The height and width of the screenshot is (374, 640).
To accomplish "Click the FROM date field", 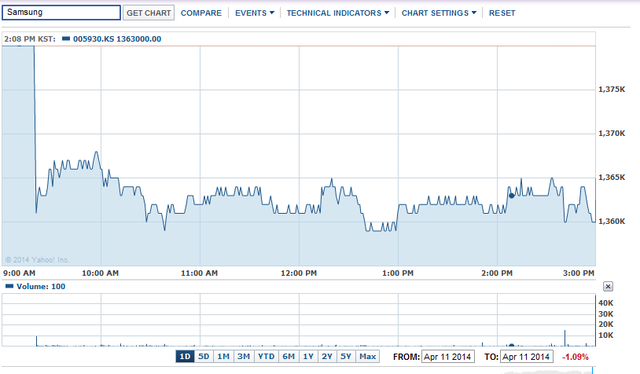I will coord(448,357).
